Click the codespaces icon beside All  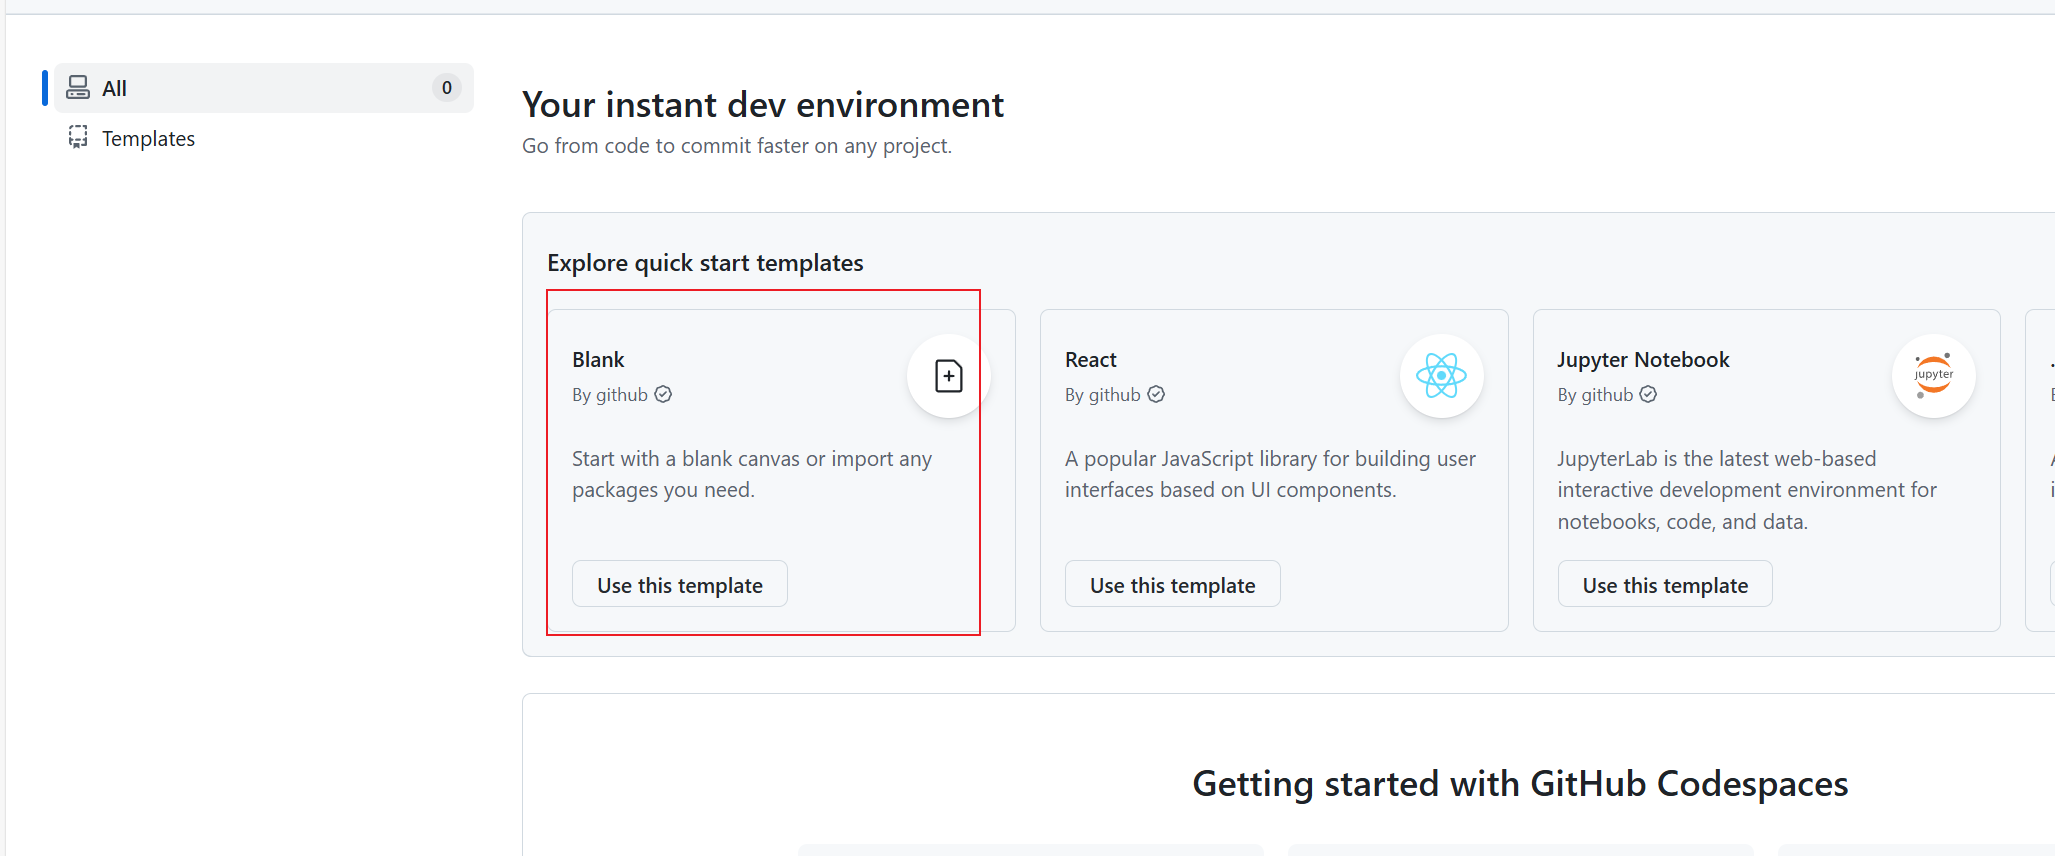click(x=78, y=88)
